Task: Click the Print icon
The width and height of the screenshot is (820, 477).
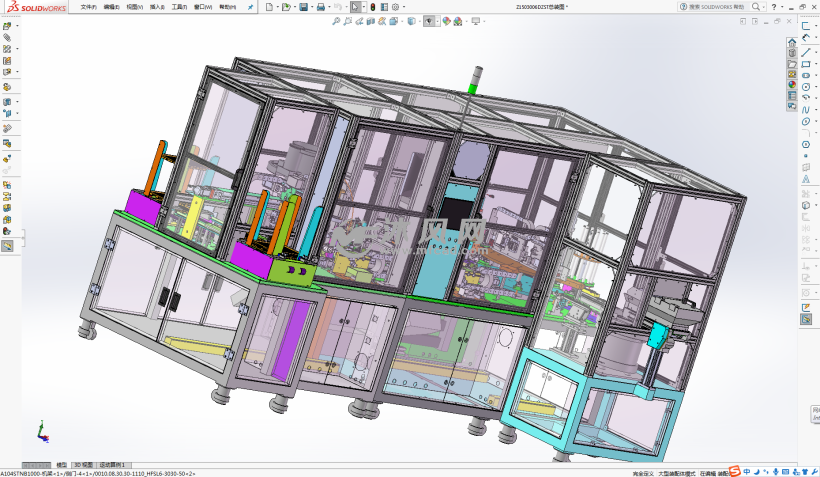Action: (x=320, y=7)
